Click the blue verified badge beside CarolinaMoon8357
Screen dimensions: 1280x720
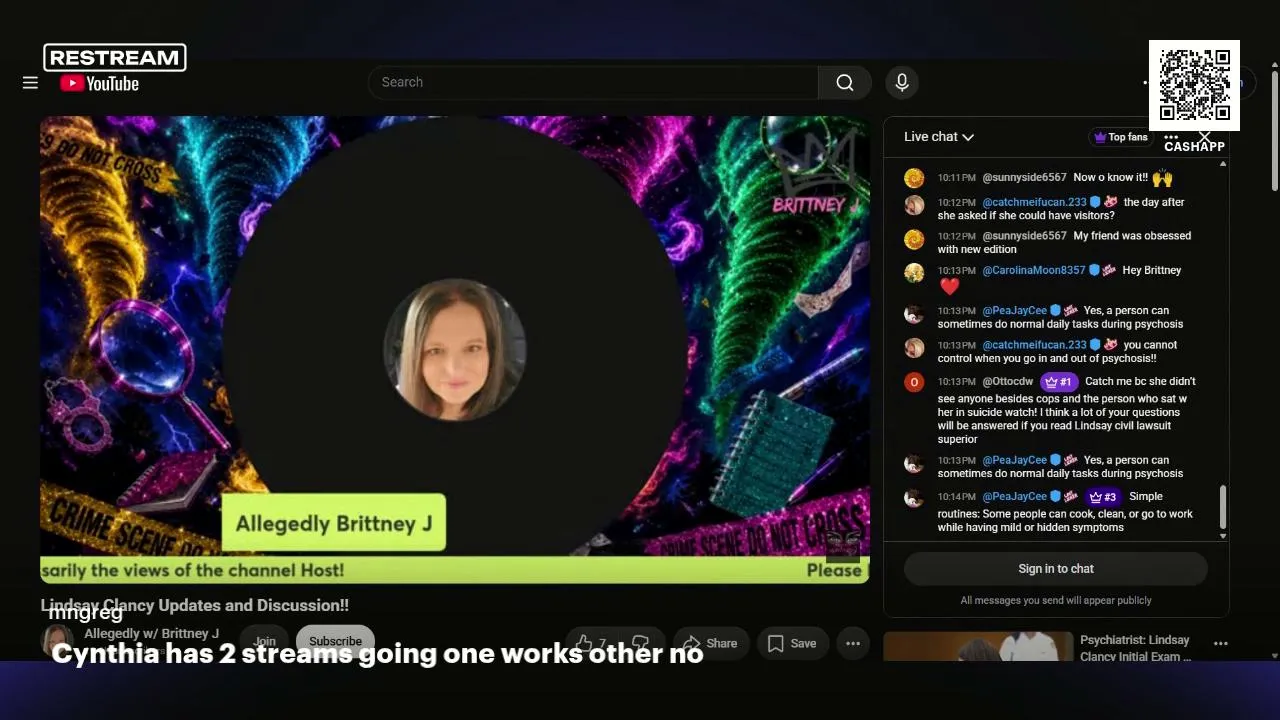[x=1094, y=270]
